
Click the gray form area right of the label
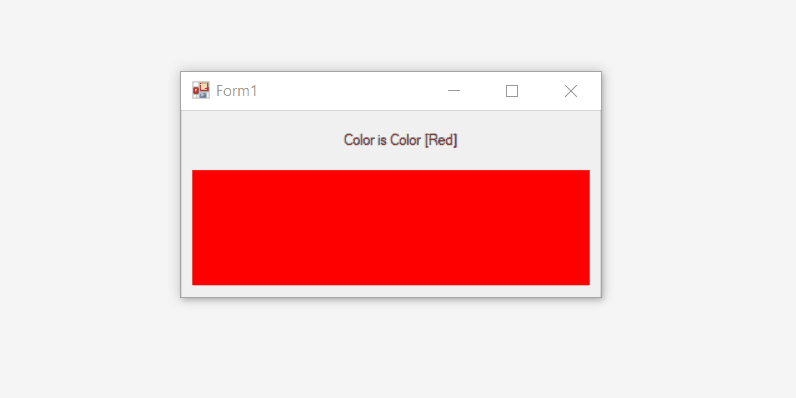529,140
